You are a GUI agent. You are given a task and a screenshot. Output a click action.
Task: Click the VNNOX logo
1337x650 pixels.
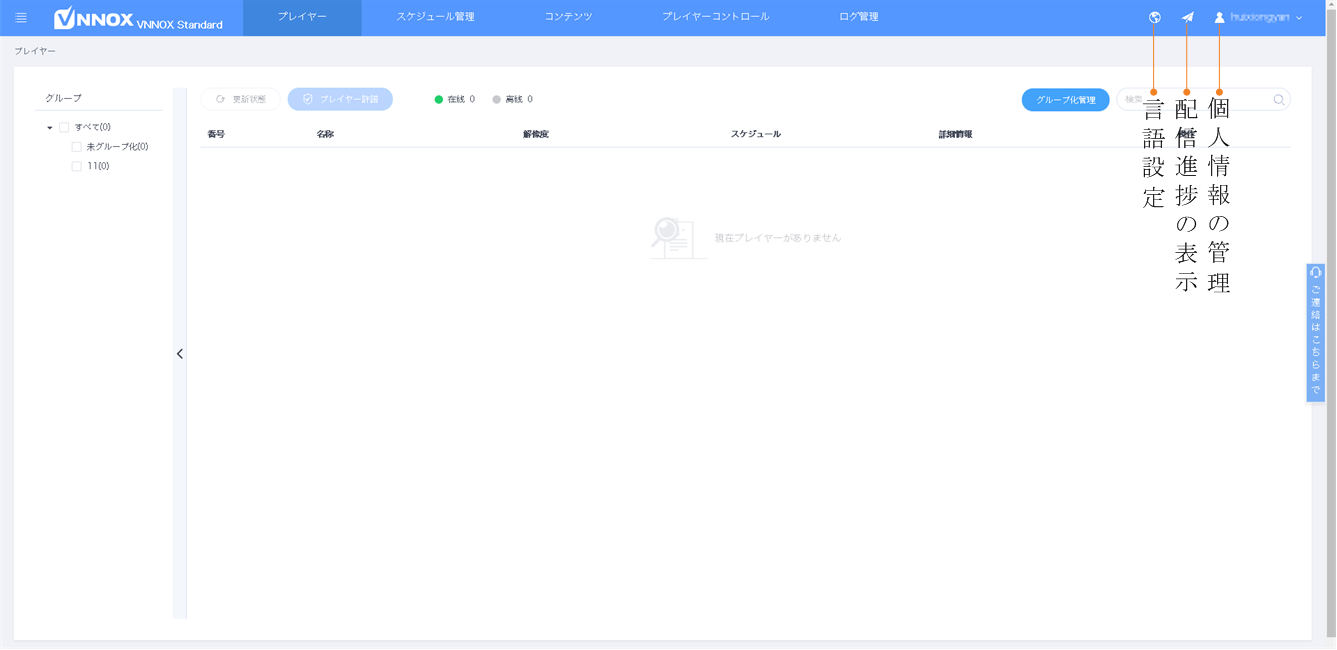pos(94,18)
